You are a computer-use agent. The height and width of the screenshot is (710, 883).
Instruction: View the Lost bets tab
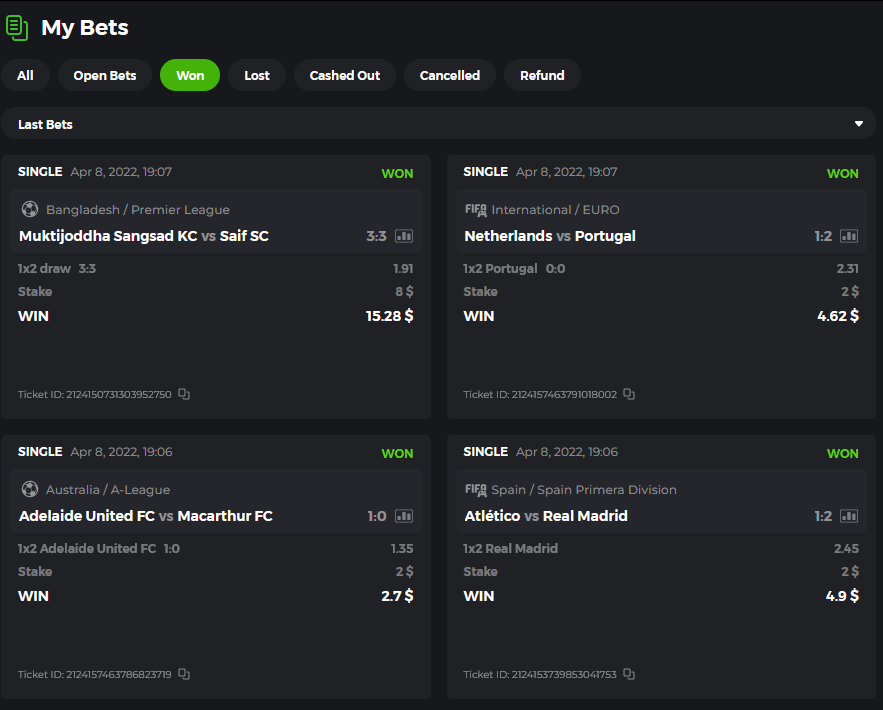257,75
